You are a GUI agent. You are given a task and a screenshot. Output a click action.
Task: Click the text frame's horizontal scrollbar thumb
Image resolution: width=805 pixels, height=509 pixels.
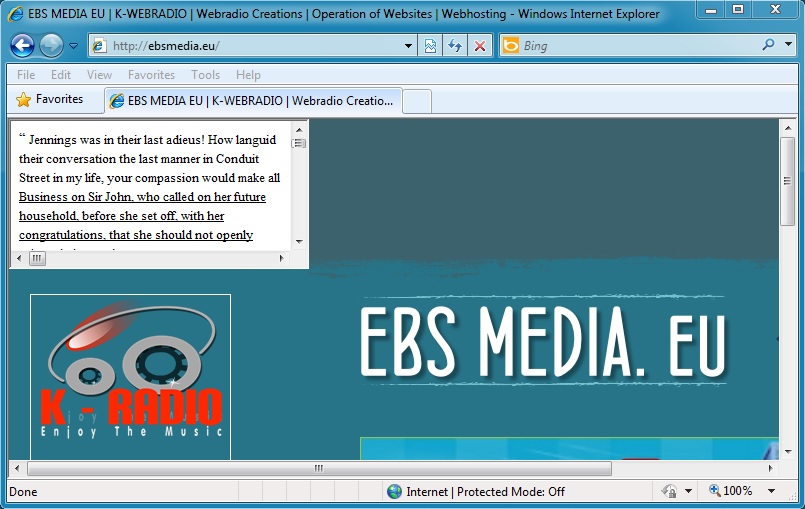pyautogui.click(x=37, y=258)
